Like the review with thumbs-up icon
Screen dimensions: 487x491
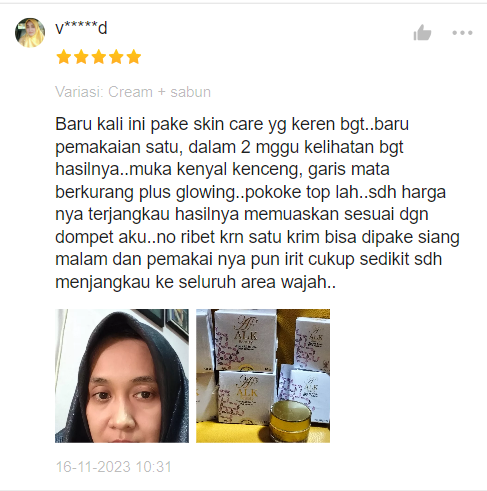422,33
